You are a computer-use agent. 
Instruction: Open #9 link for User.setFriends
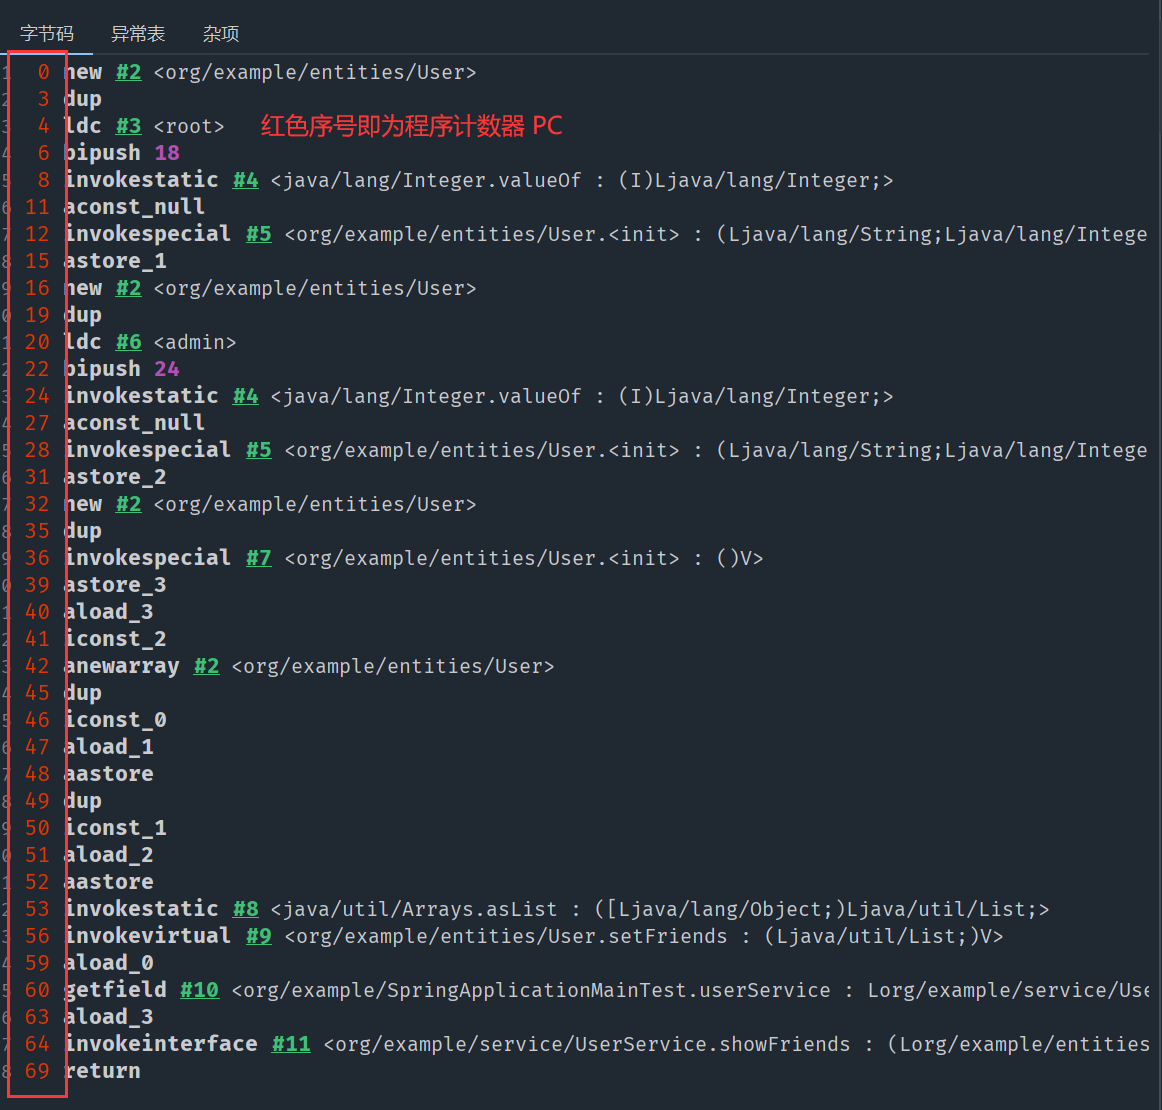pos(258,936)
